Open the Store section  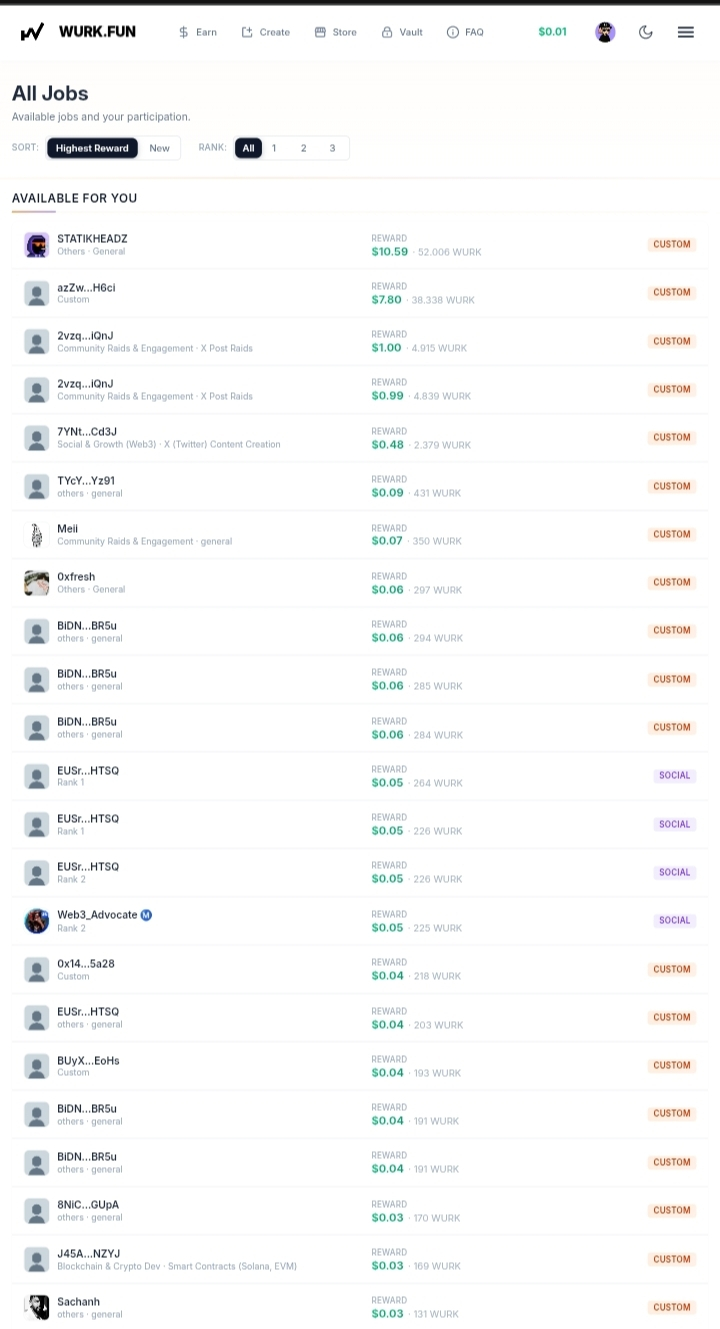pyautogui.click(x=335, y=32)
